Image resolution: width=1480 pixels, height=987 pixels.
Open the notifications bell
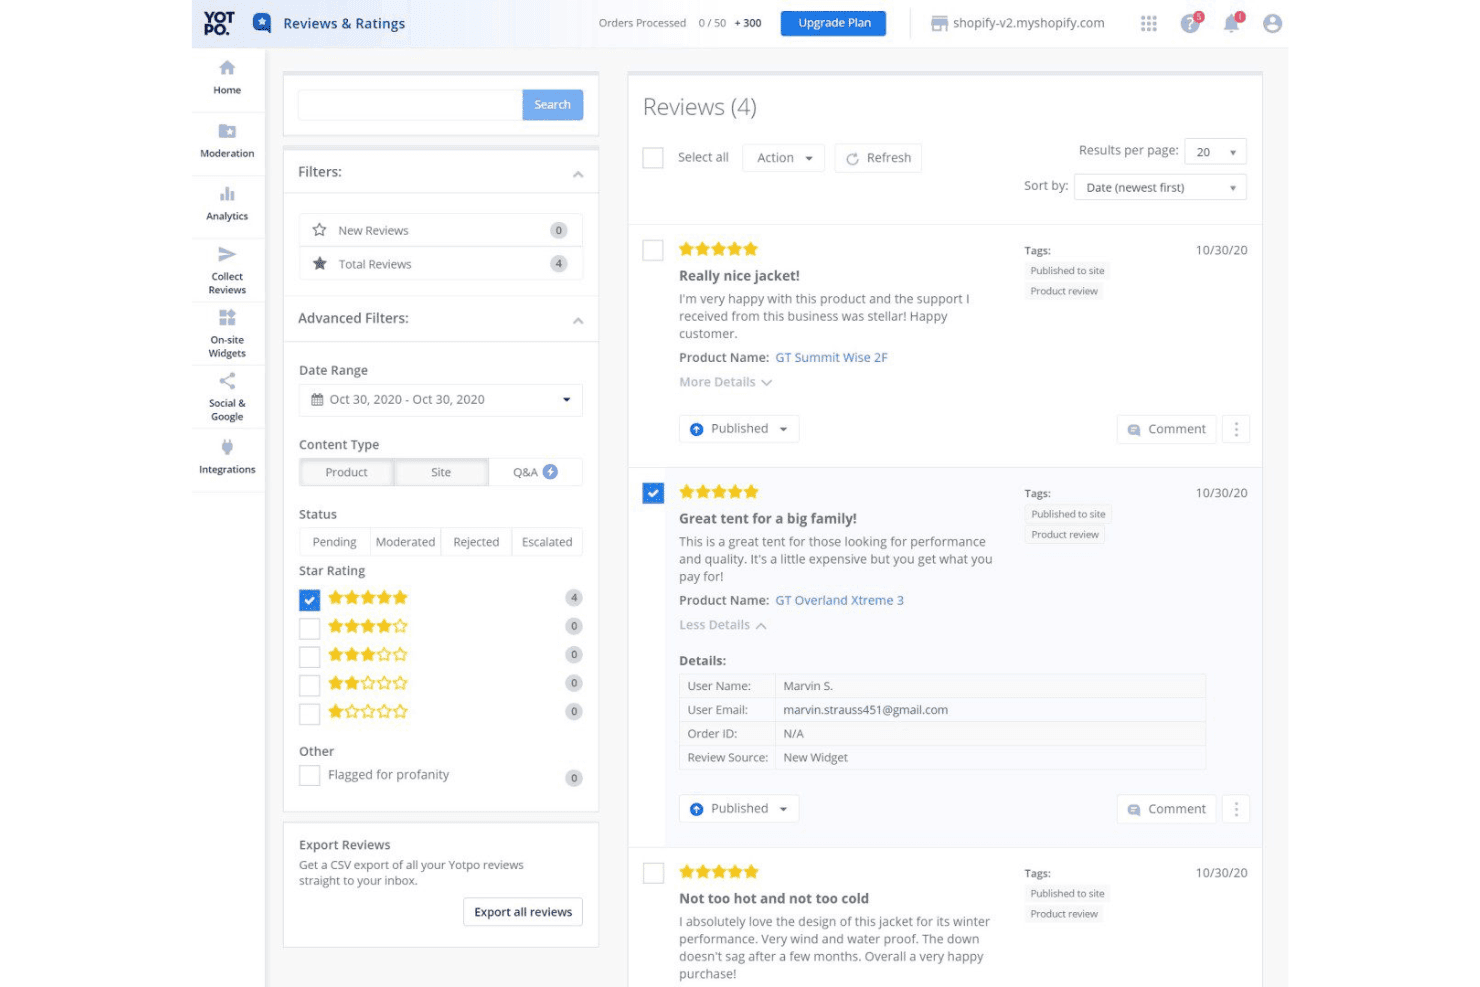1232,23
